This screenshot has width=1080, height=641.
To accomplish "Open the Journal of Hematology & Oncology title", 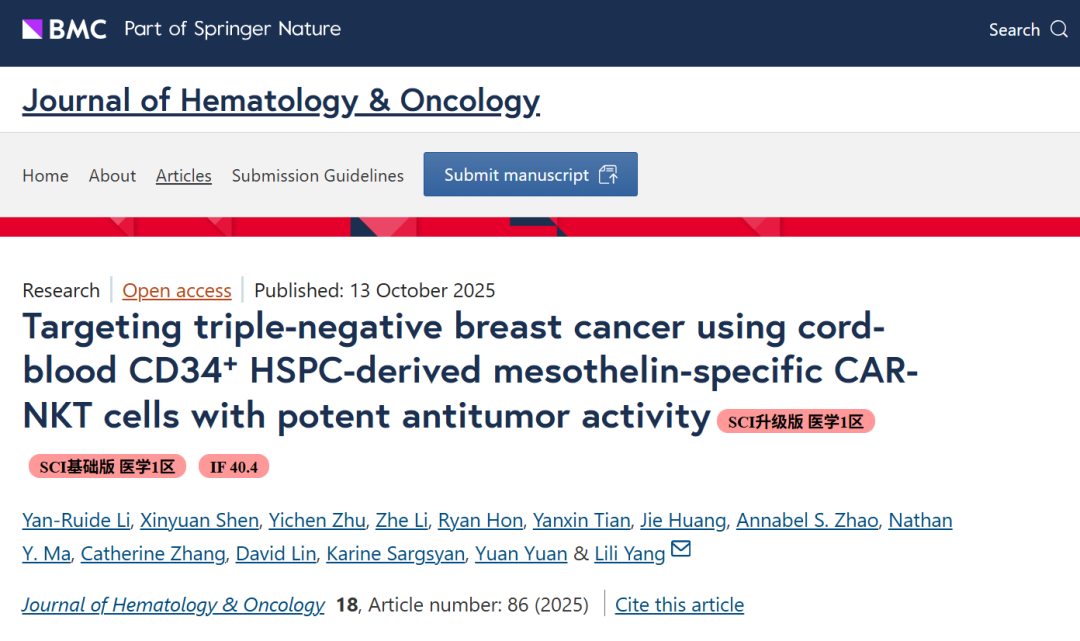I will pos(281,101).
